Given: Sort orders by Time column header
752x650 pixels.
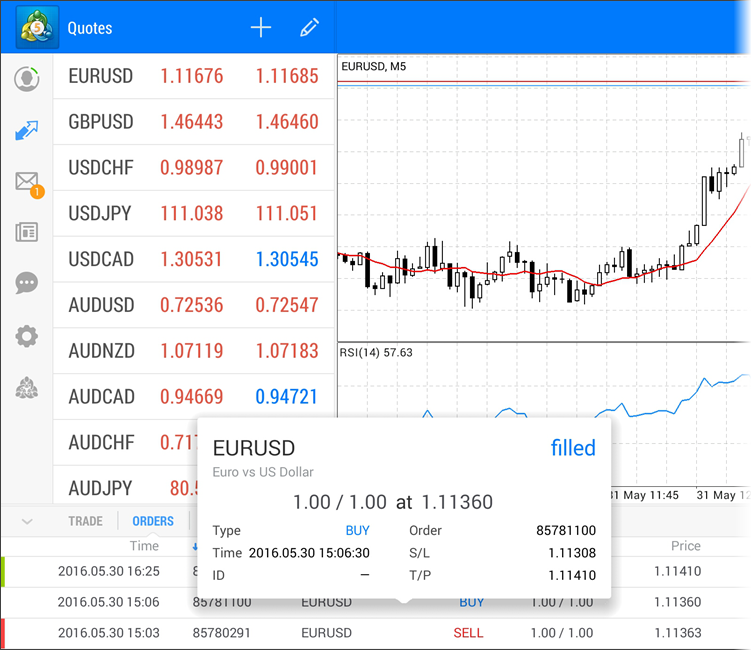Looking at the screenshot, I should click(144, 546).
